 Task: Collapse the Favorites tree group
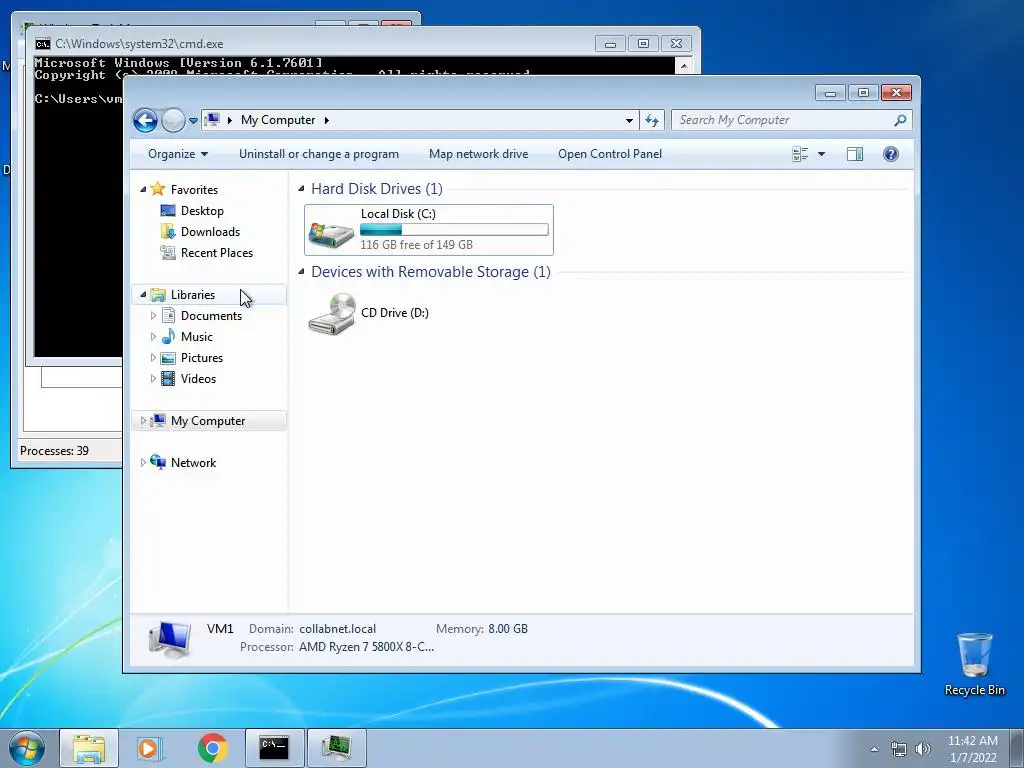pos(143,189)
